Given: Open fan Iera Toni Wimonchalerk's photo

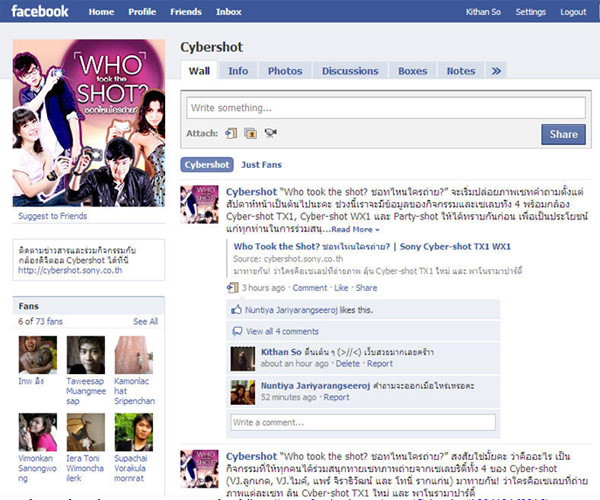Looking at the screenshot, I should pos(86,432).
